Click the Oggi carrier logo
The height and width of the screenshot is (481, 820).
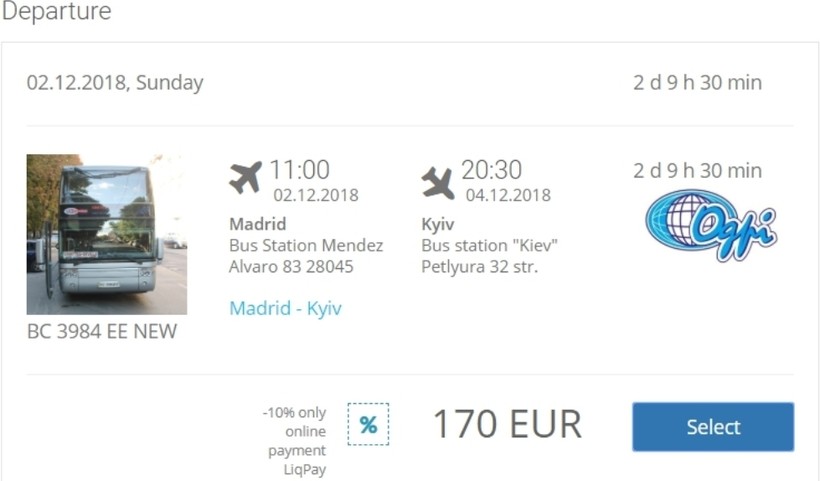click(x=710, y=224)
